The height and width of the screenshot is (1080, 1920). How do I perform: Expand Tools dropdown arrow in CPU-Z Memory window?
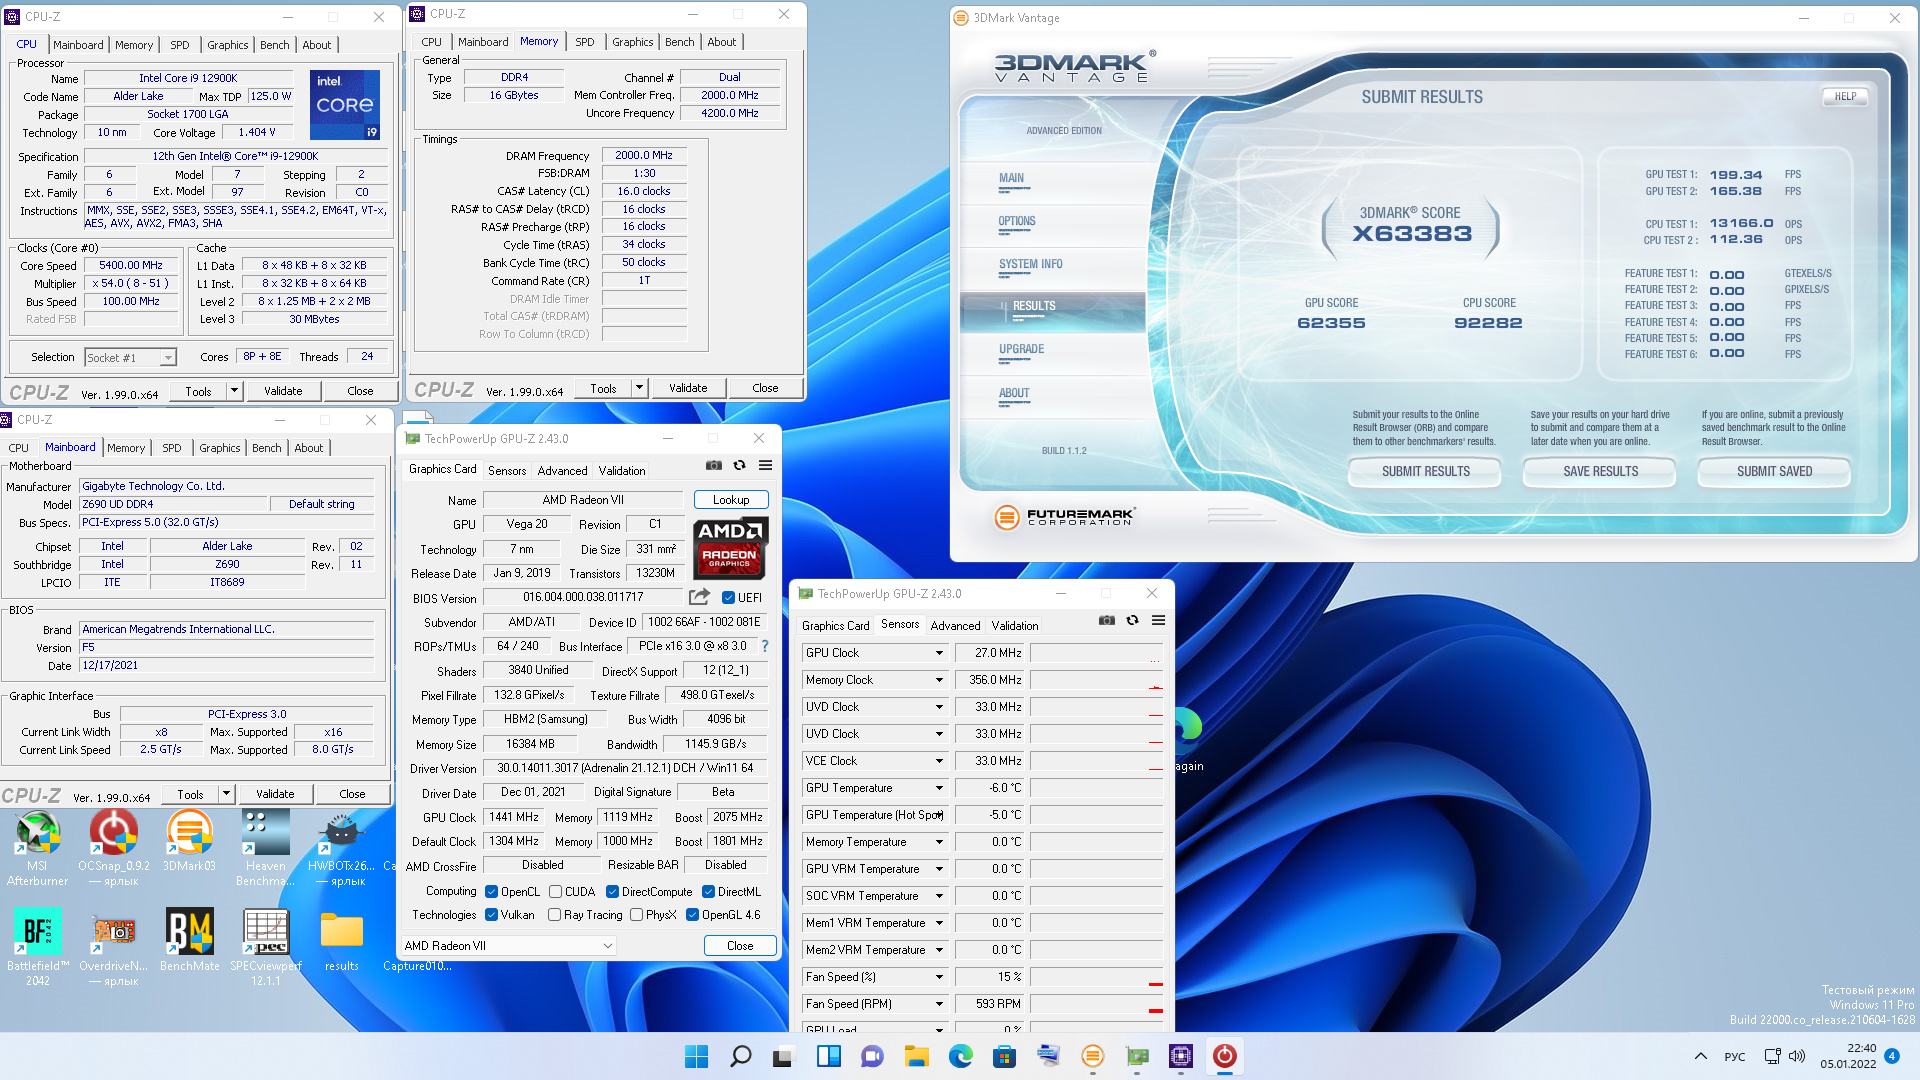pyautogui.click(x=639, y=388)
